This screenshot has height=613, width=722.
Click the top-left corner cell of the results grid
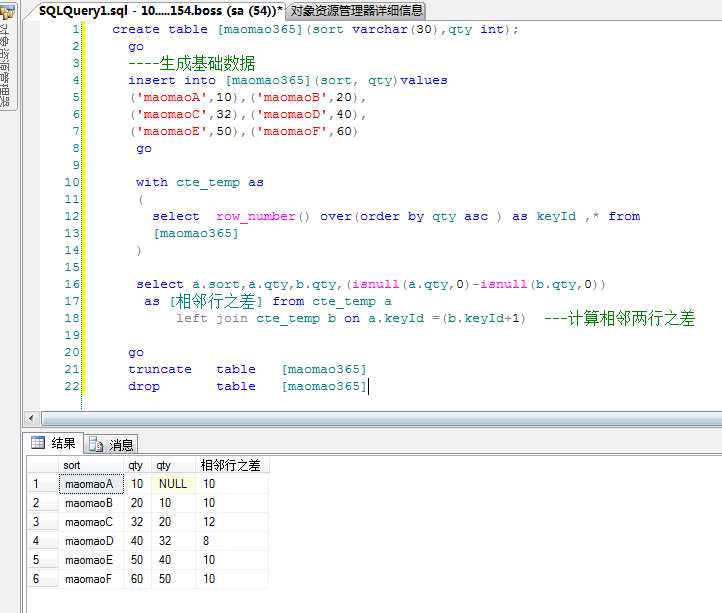(43, 465)
